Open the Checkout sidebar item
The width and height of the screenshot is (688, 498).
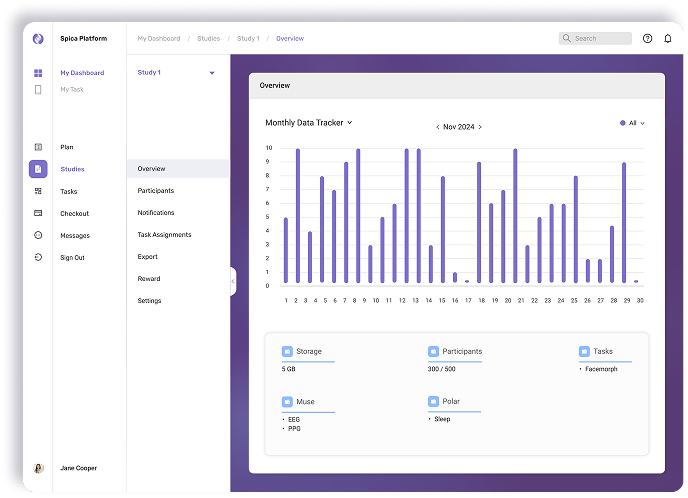click(75, 213)
